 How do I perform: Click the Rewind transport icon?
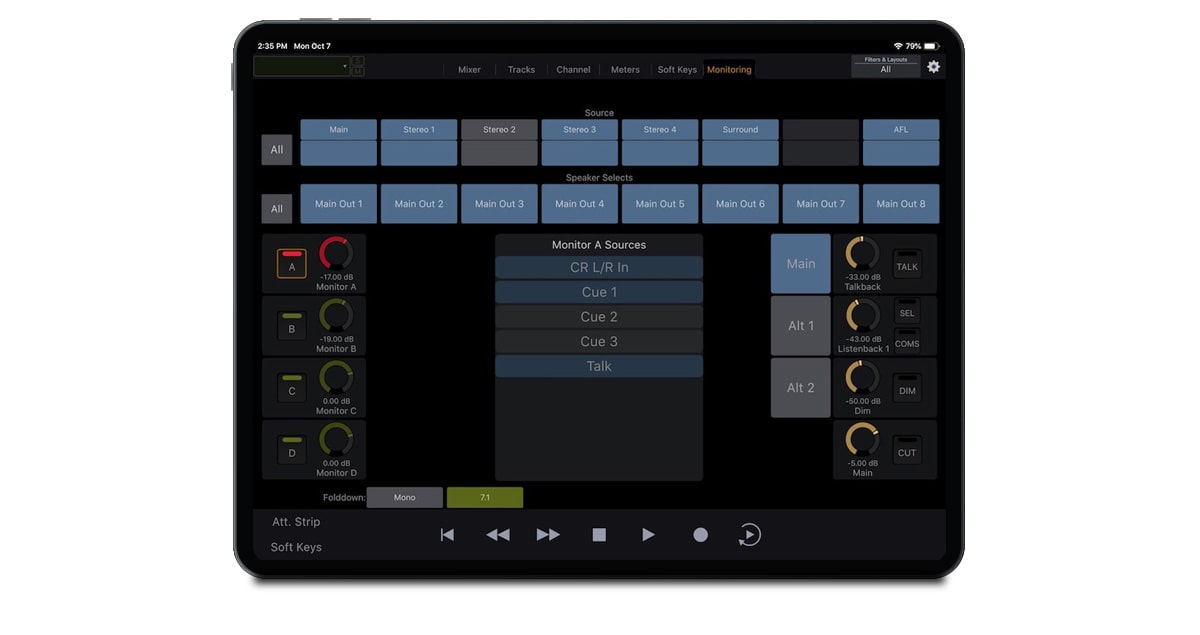[x=498, y=535]
